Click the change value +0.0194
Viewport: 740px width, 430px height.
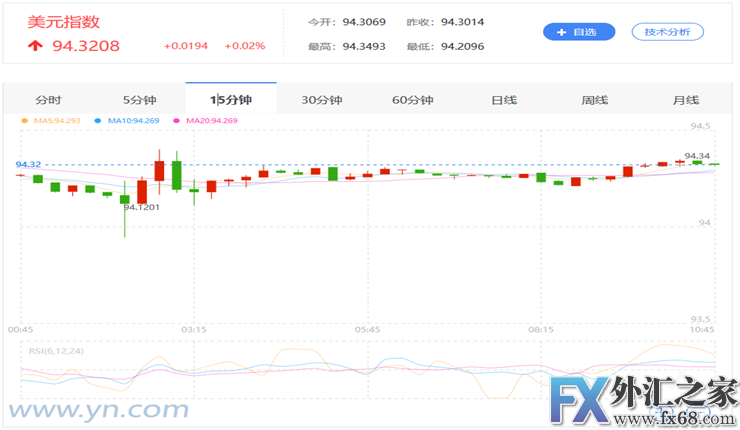tap(185, 46)
